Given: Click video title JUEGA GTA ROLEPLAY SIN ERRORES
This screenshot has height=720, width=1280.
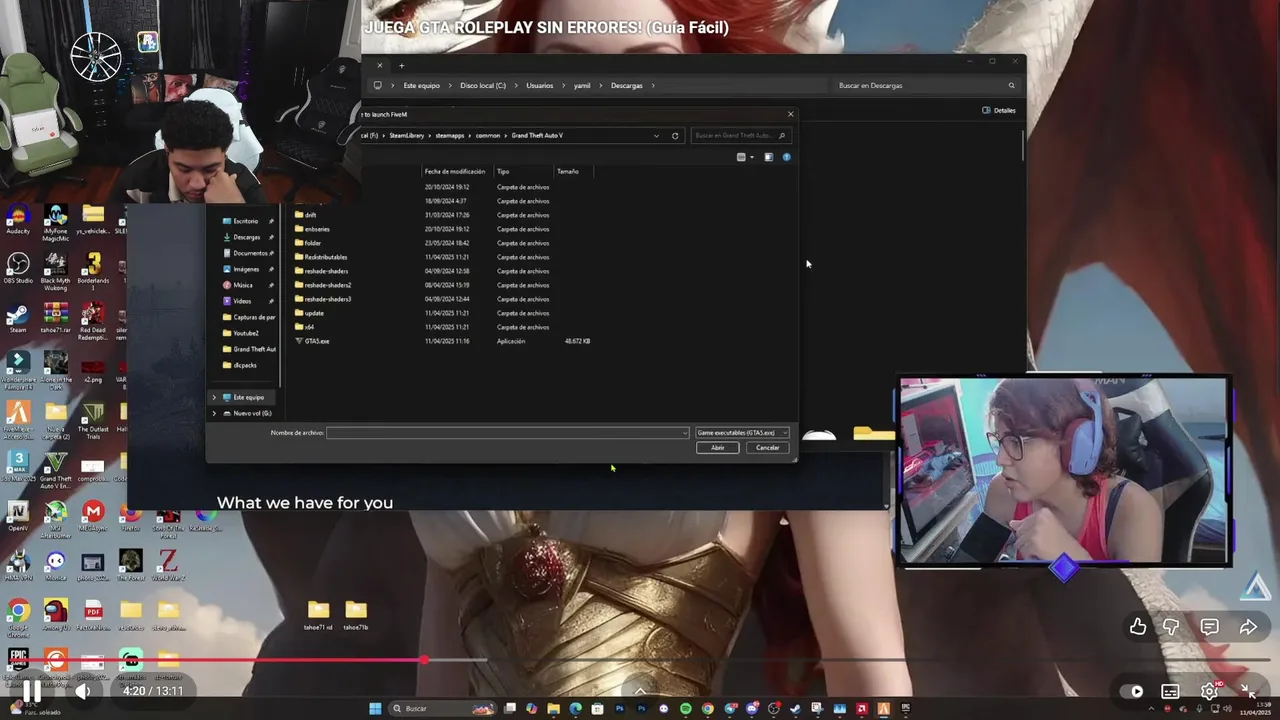Looking at the screenshot, I should 546,28.
